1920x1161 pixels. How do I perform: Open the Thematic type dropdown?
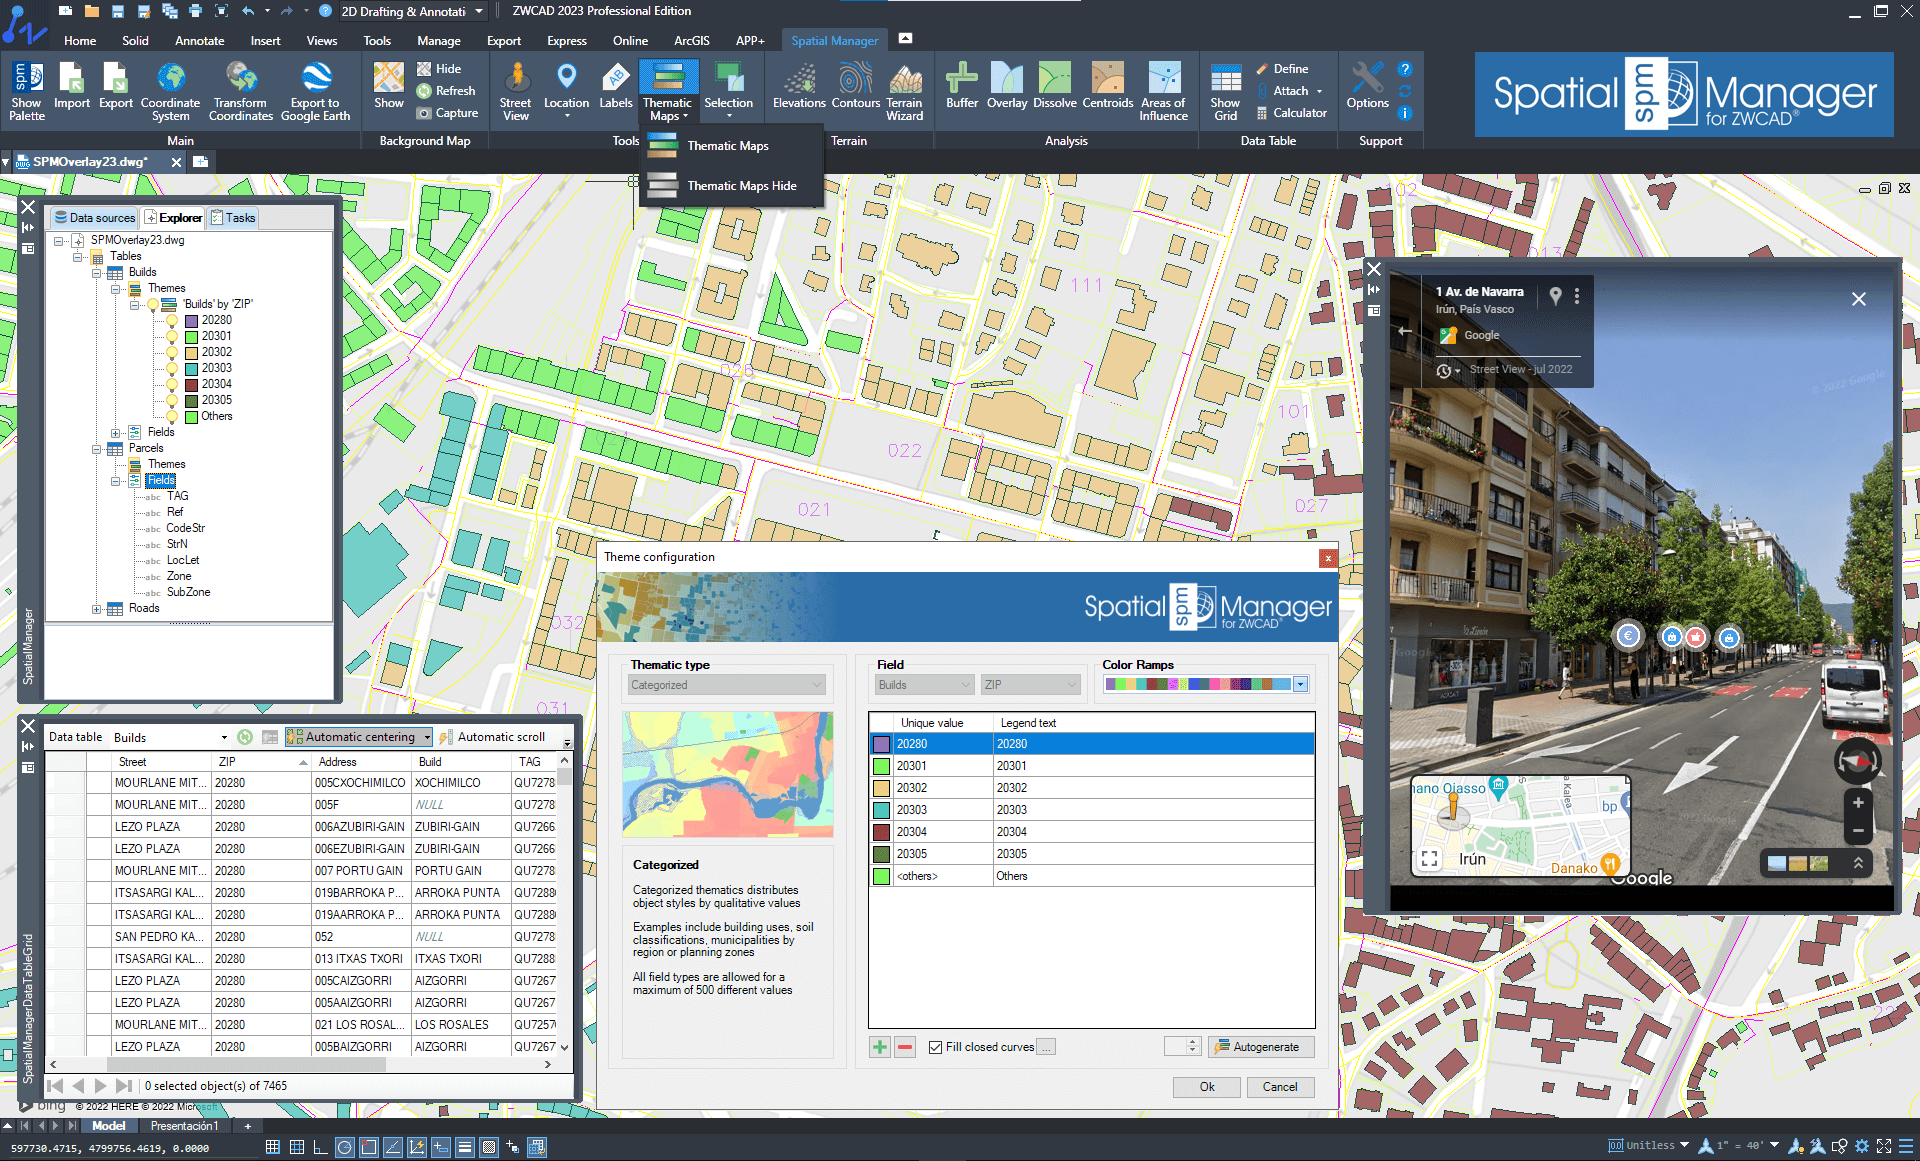coord(727,685)
